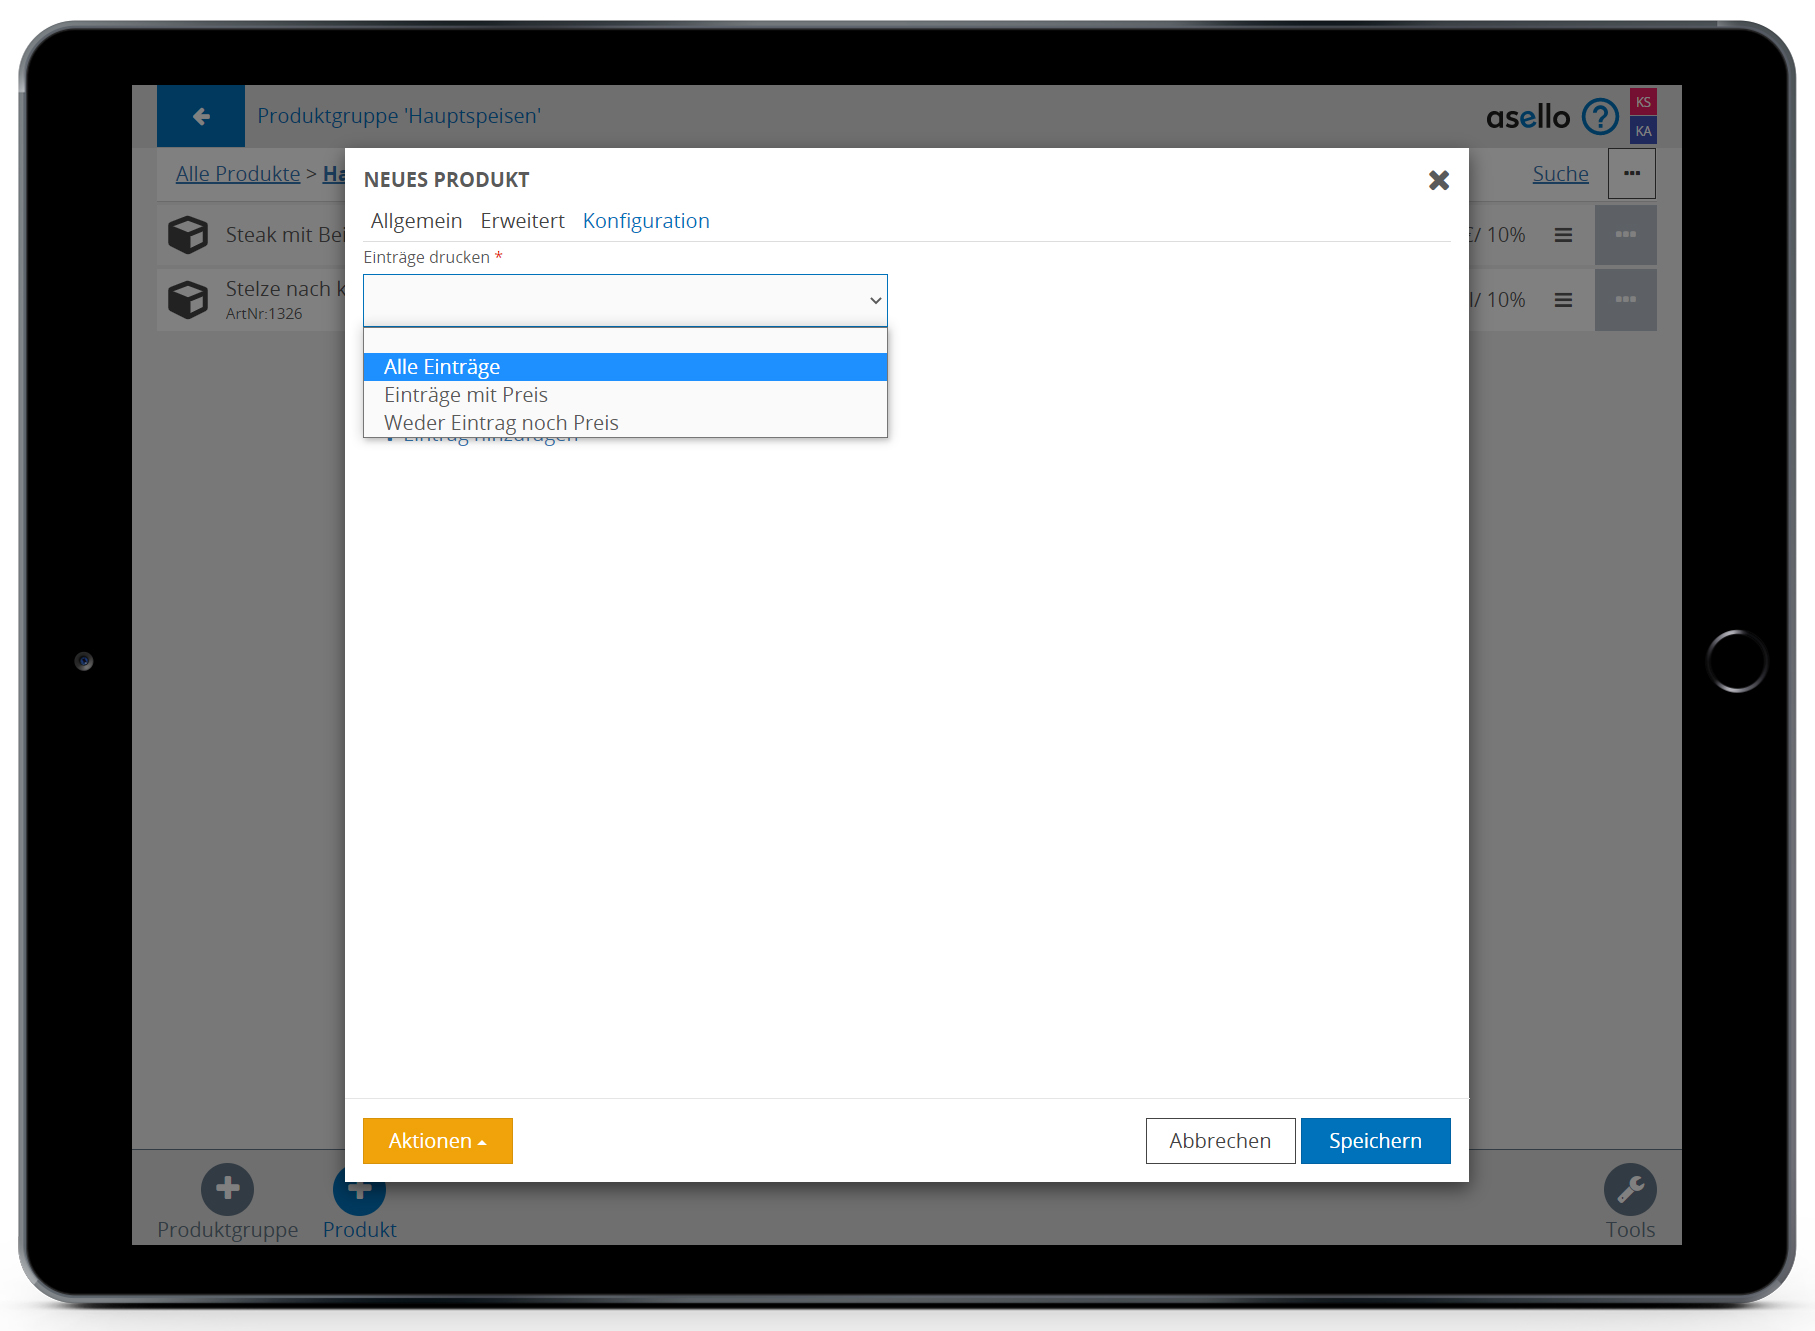The height and width of the screenshot is (1331, 1815).
Task: Close the Neues Produkt dialog
Action: 1438,180
